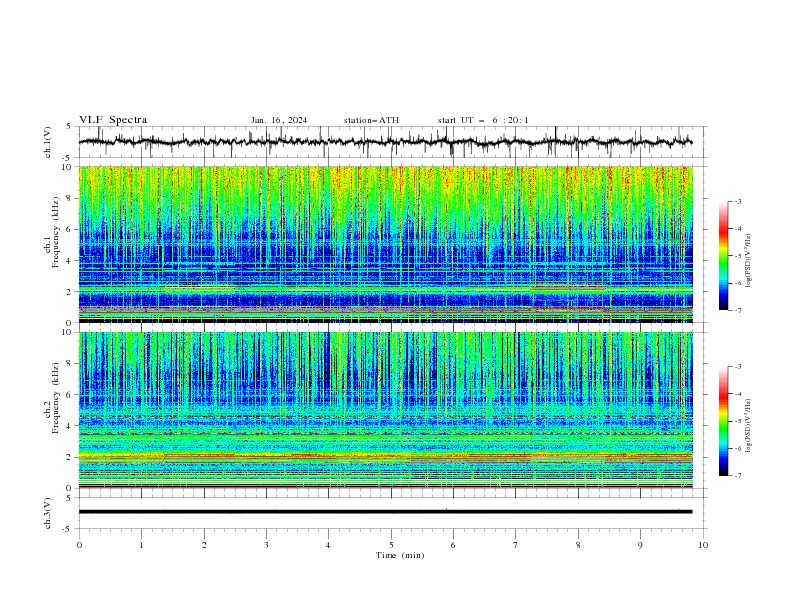Click the "ch.3(V)" axis label
This screenshot has height=612, width=792.
pyautogui.click(x=48, y=513)
